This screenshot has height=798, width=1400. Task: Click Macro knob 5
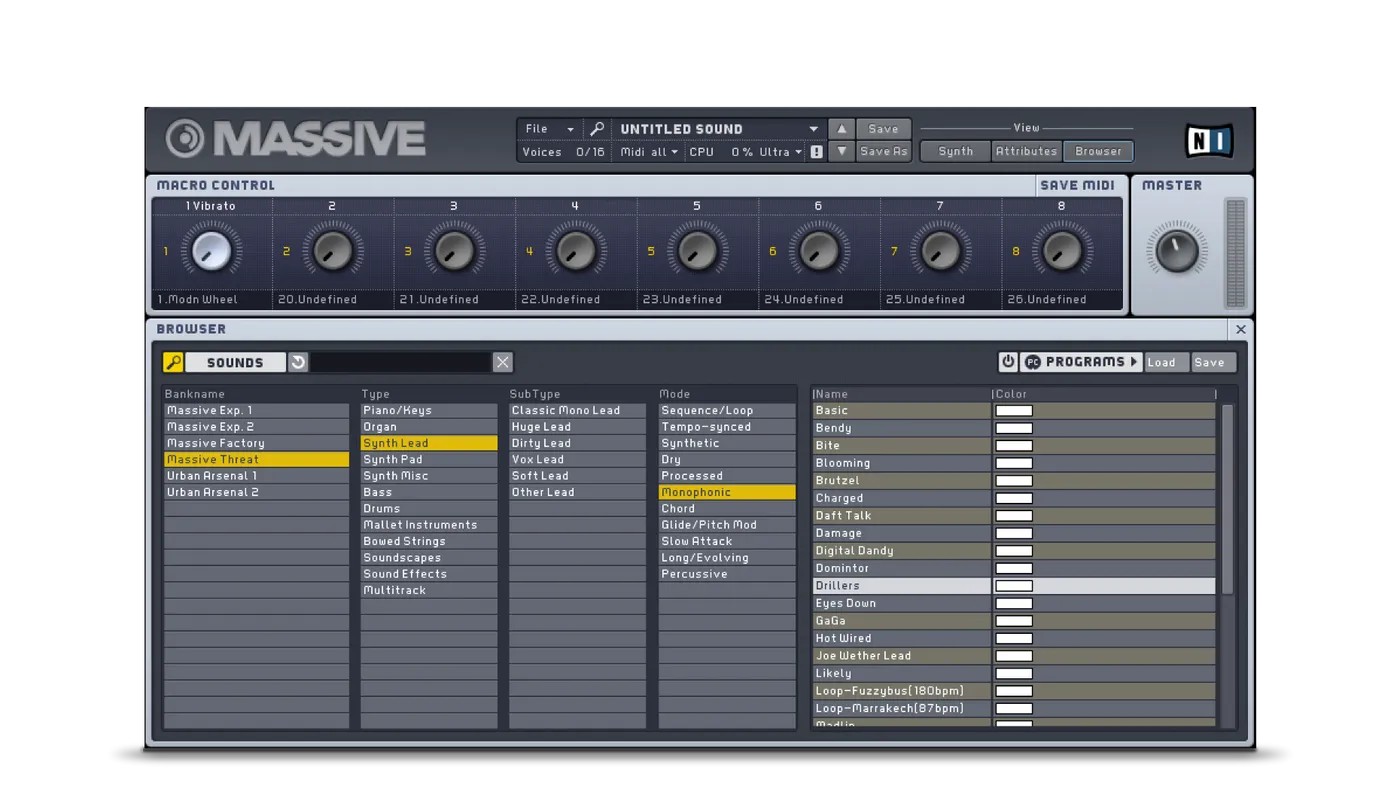click(x=697, y=252)
